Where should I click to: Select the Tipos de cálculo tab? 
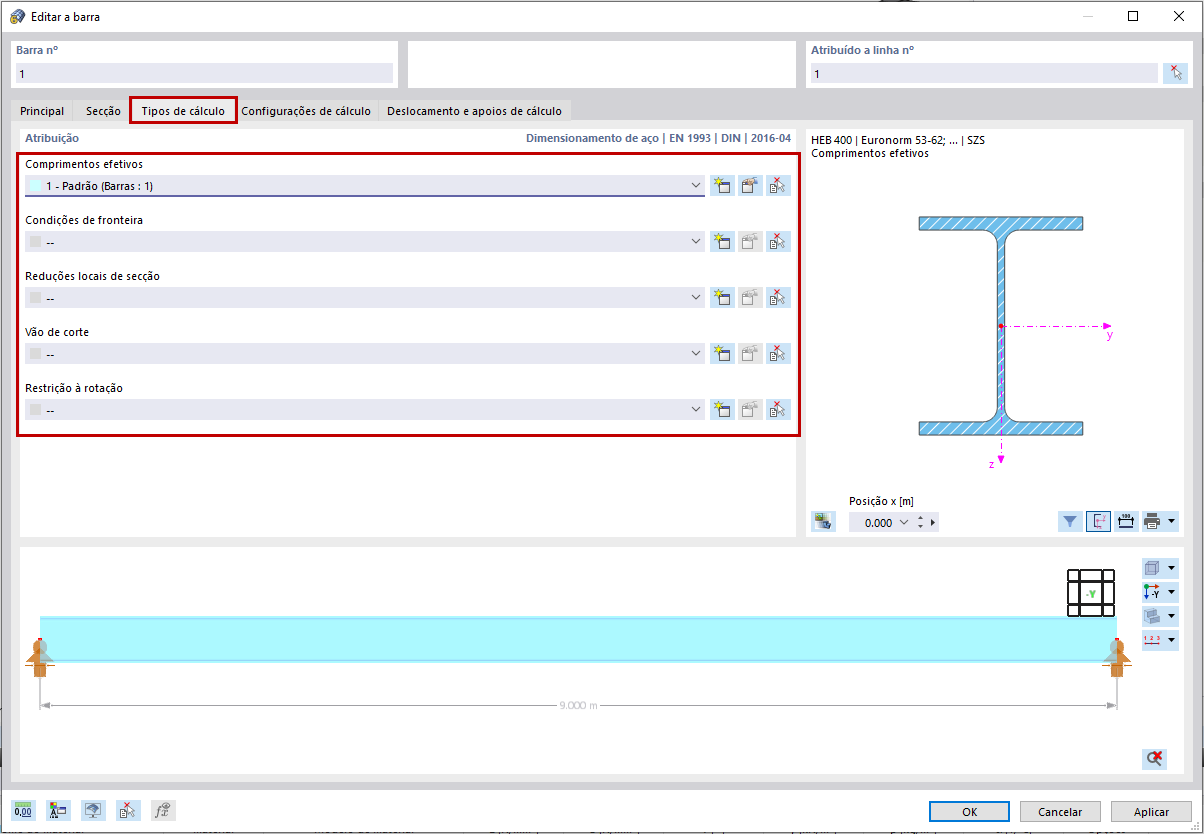[x=183, y=111]
